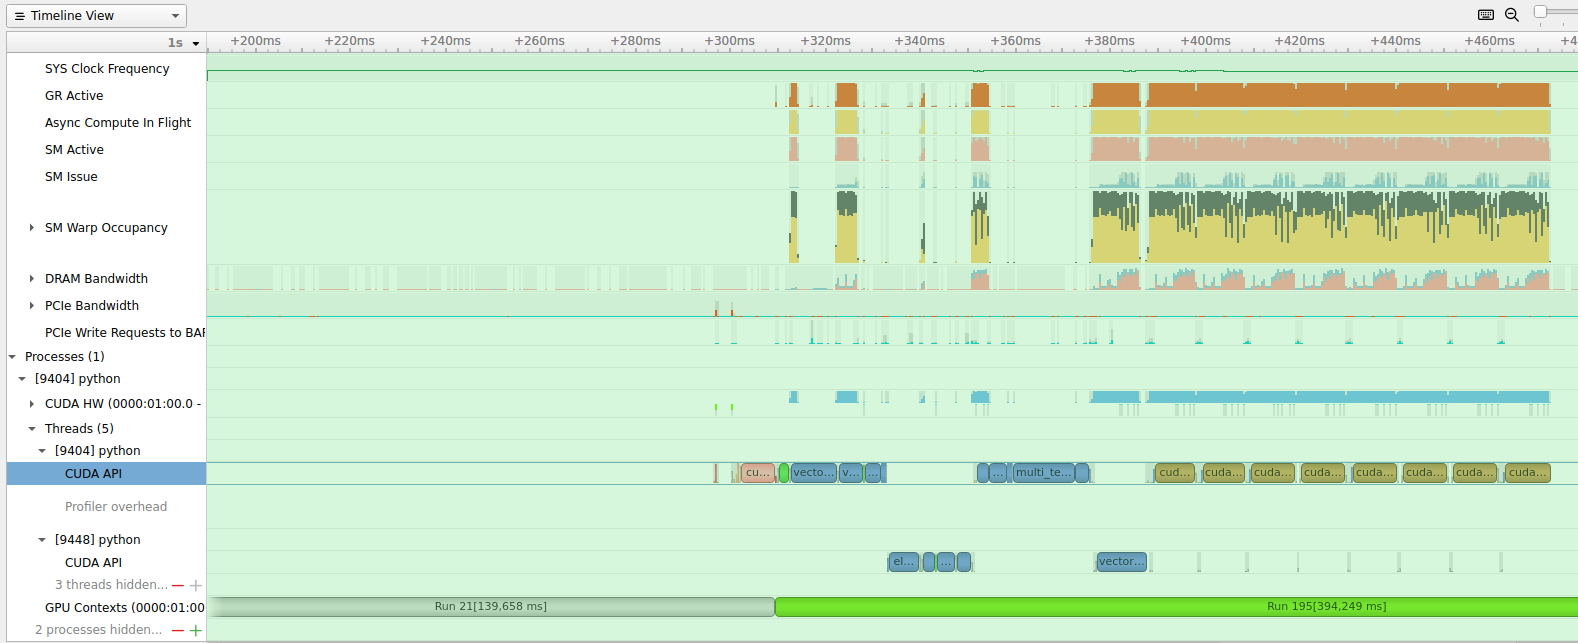Image resolution: width=1578 pixels, height=643 pixels.
Task: Expand the PCIe Bandwidth row
Action: click(32, 306)
